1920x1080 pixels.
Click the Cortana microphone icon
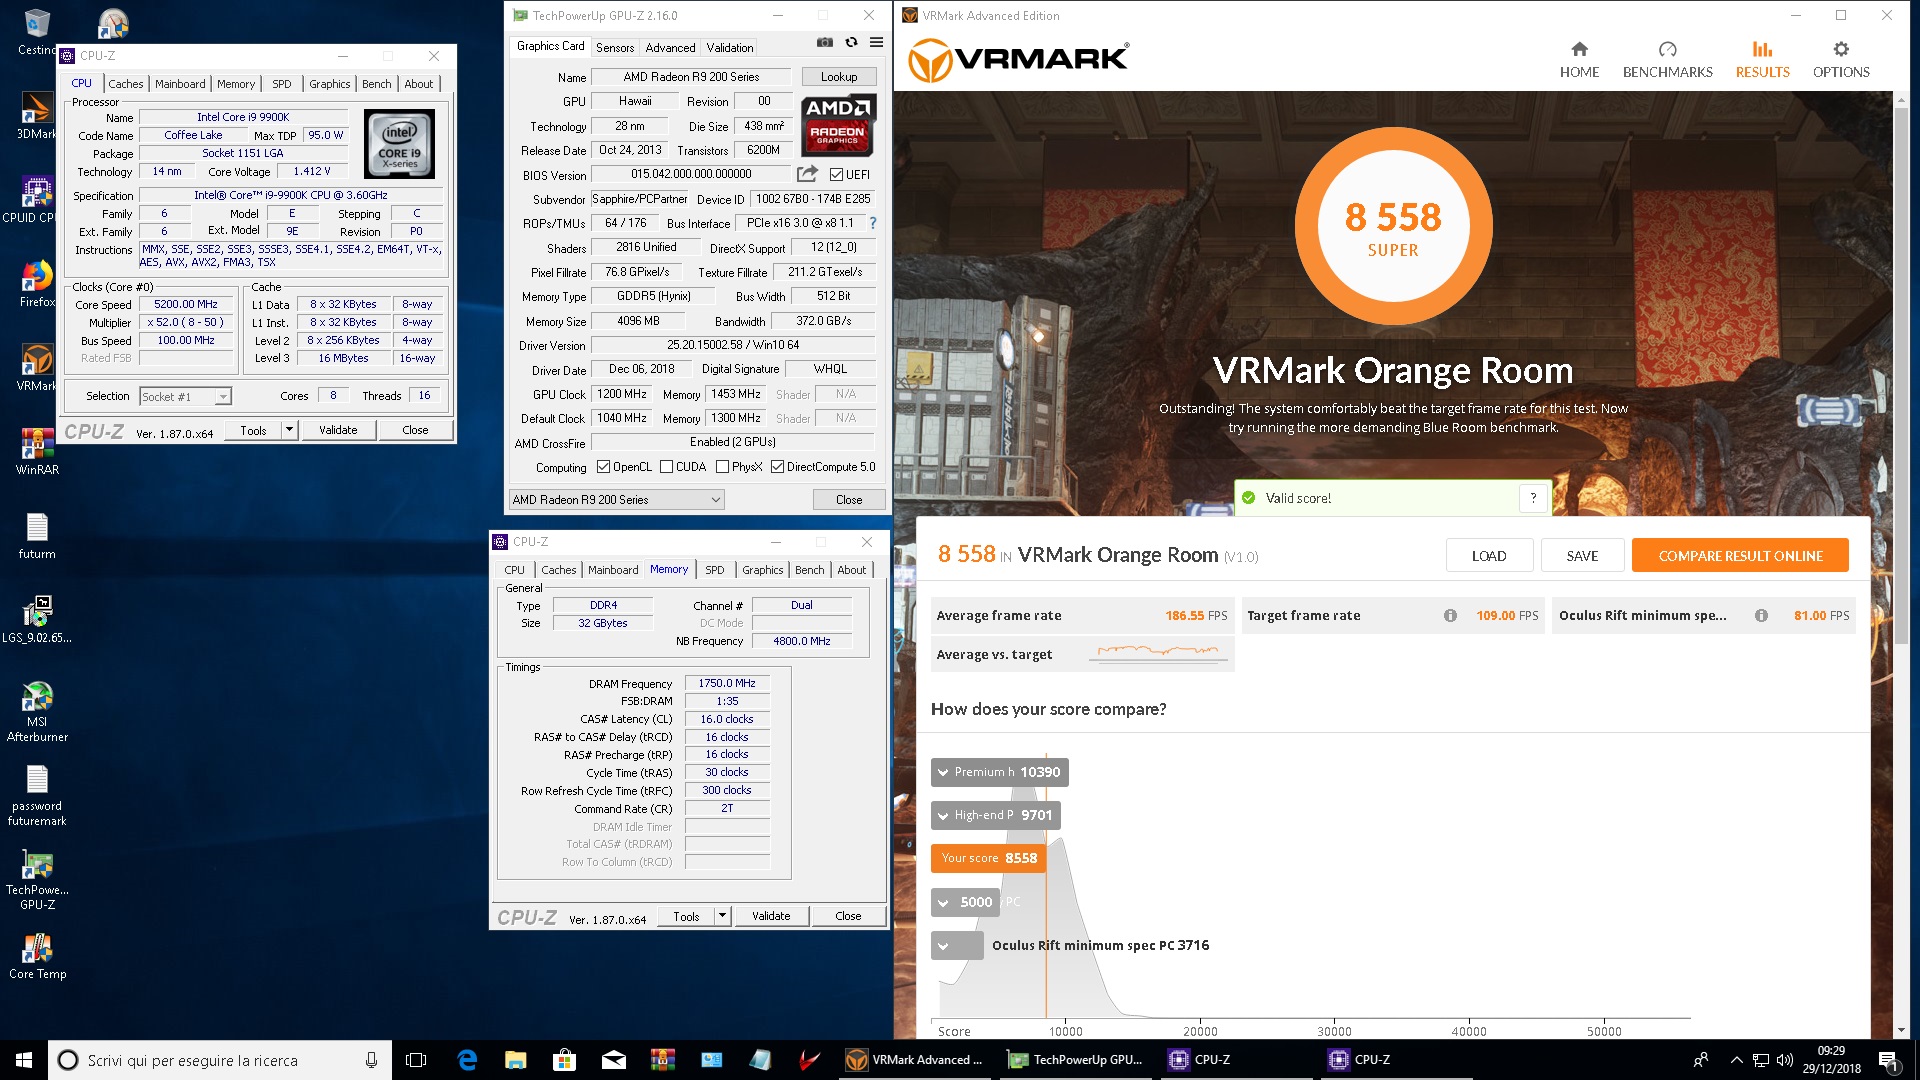(x=371, y=1060)
